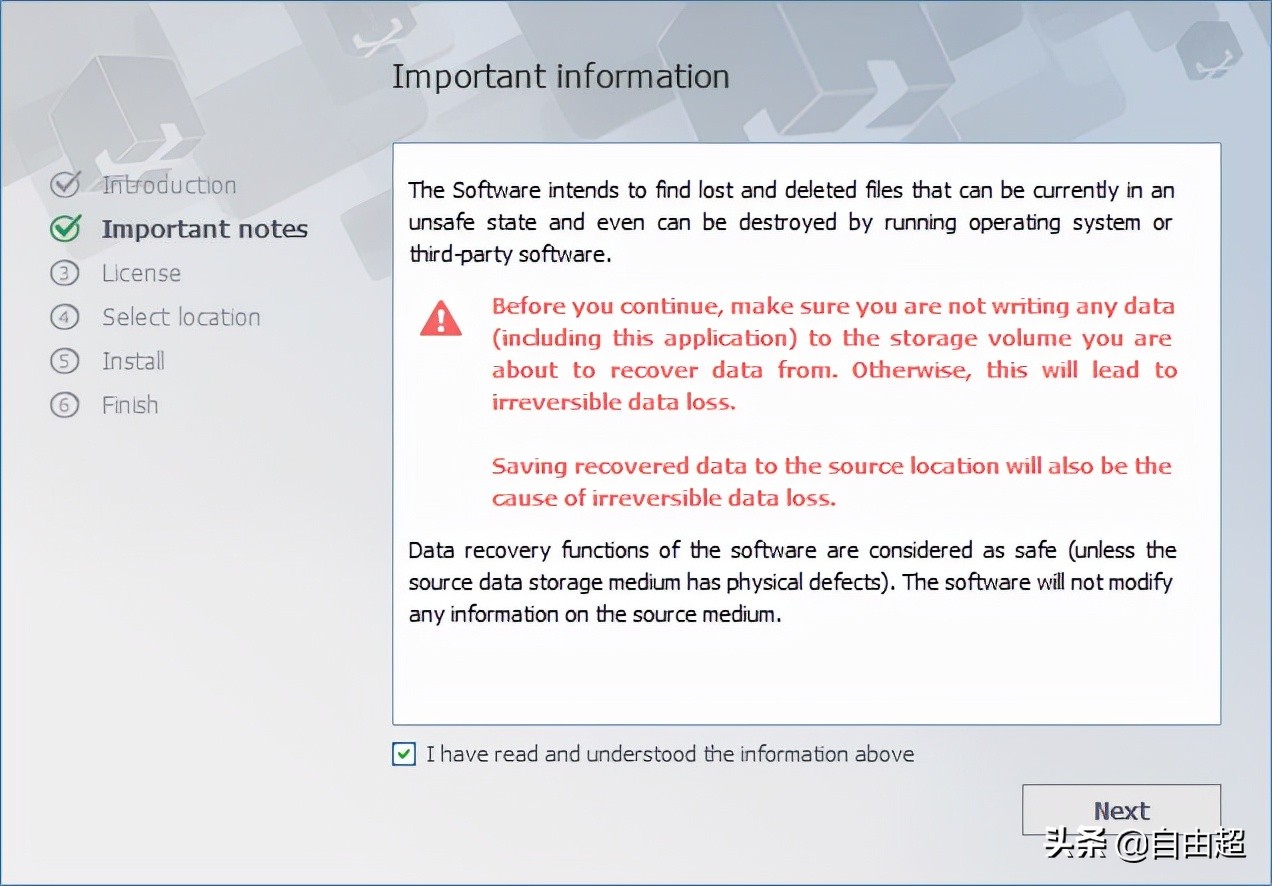
Task: Click the "Data recovery functions" paragraph
Action: coord(791,581)
